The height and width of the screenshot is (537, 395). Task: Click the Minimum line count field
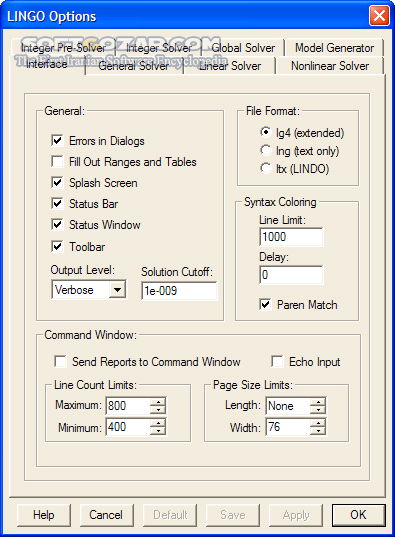(x=128, y=427)
